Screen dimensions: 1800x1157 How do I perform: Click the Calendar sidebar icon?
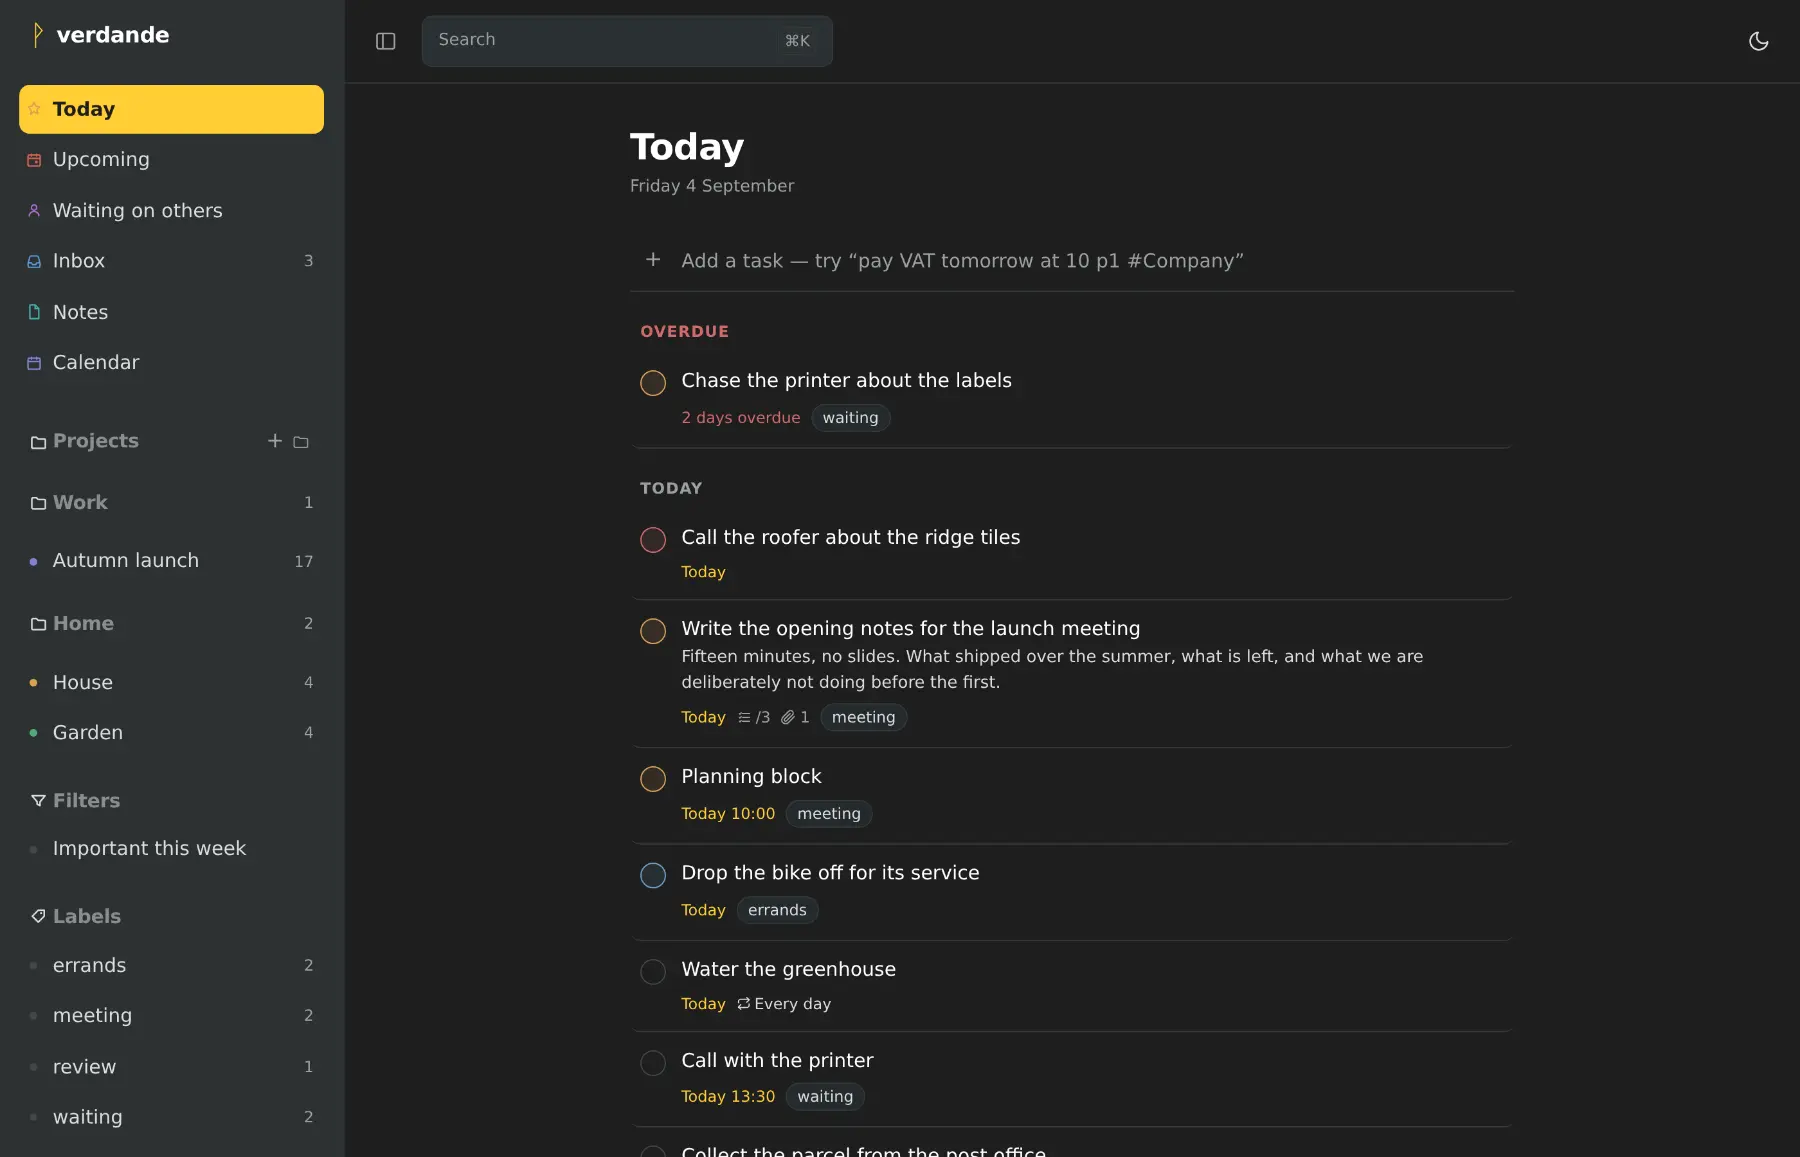click(x=34, y=363)
